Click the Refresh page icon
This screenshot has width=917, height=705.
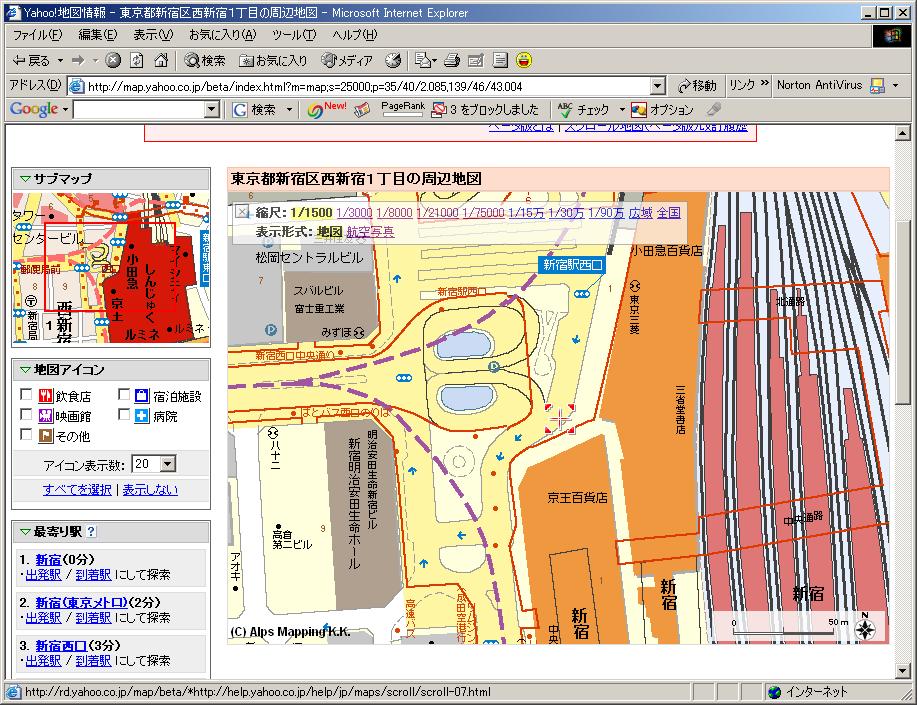137,60
